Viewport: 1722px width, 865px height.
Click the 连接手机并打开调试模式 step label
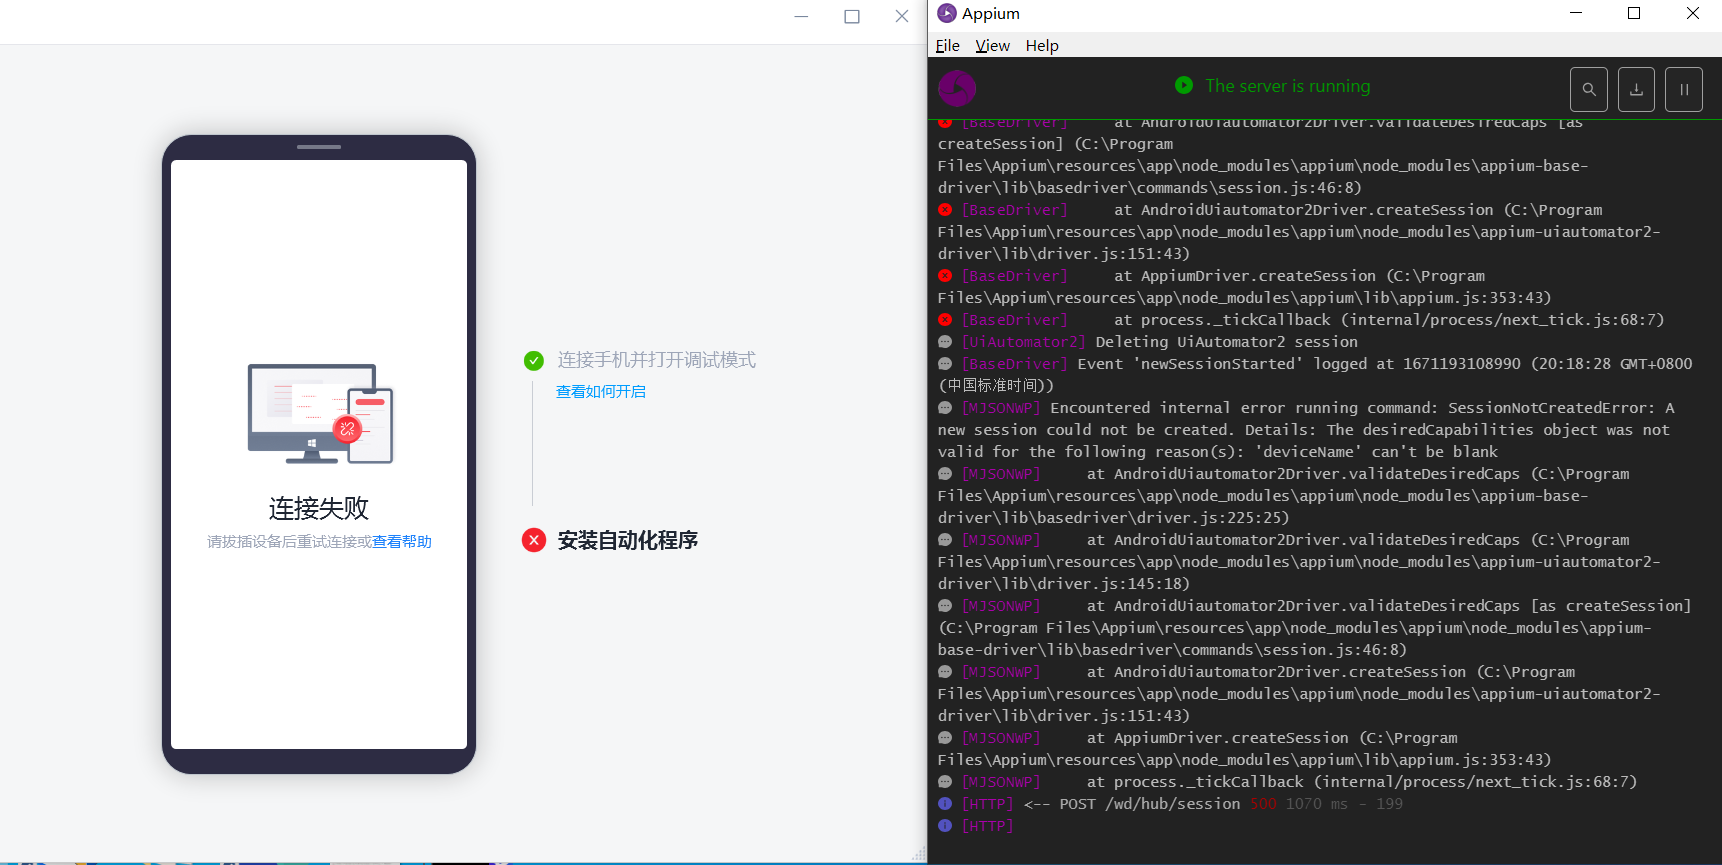(657, 360)
